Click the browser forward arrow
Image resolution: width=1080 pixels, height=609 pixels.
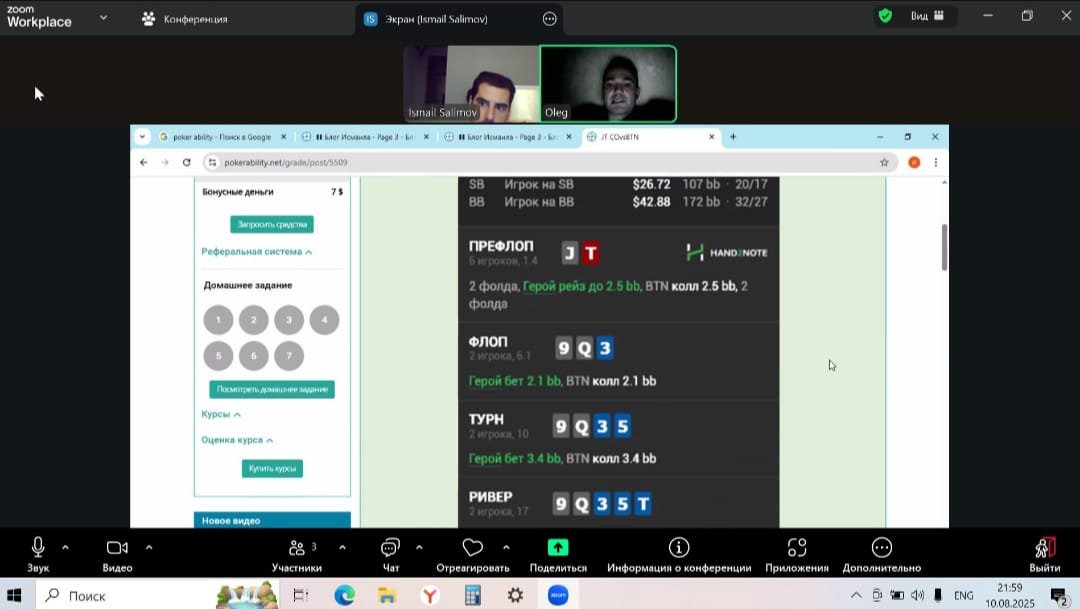[165, 163]
